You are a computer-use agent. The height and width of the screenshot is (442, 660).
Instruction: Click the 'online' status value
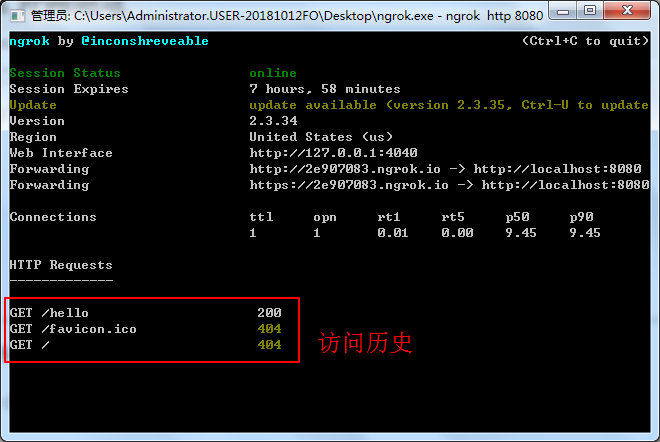[x=273, y=73]
